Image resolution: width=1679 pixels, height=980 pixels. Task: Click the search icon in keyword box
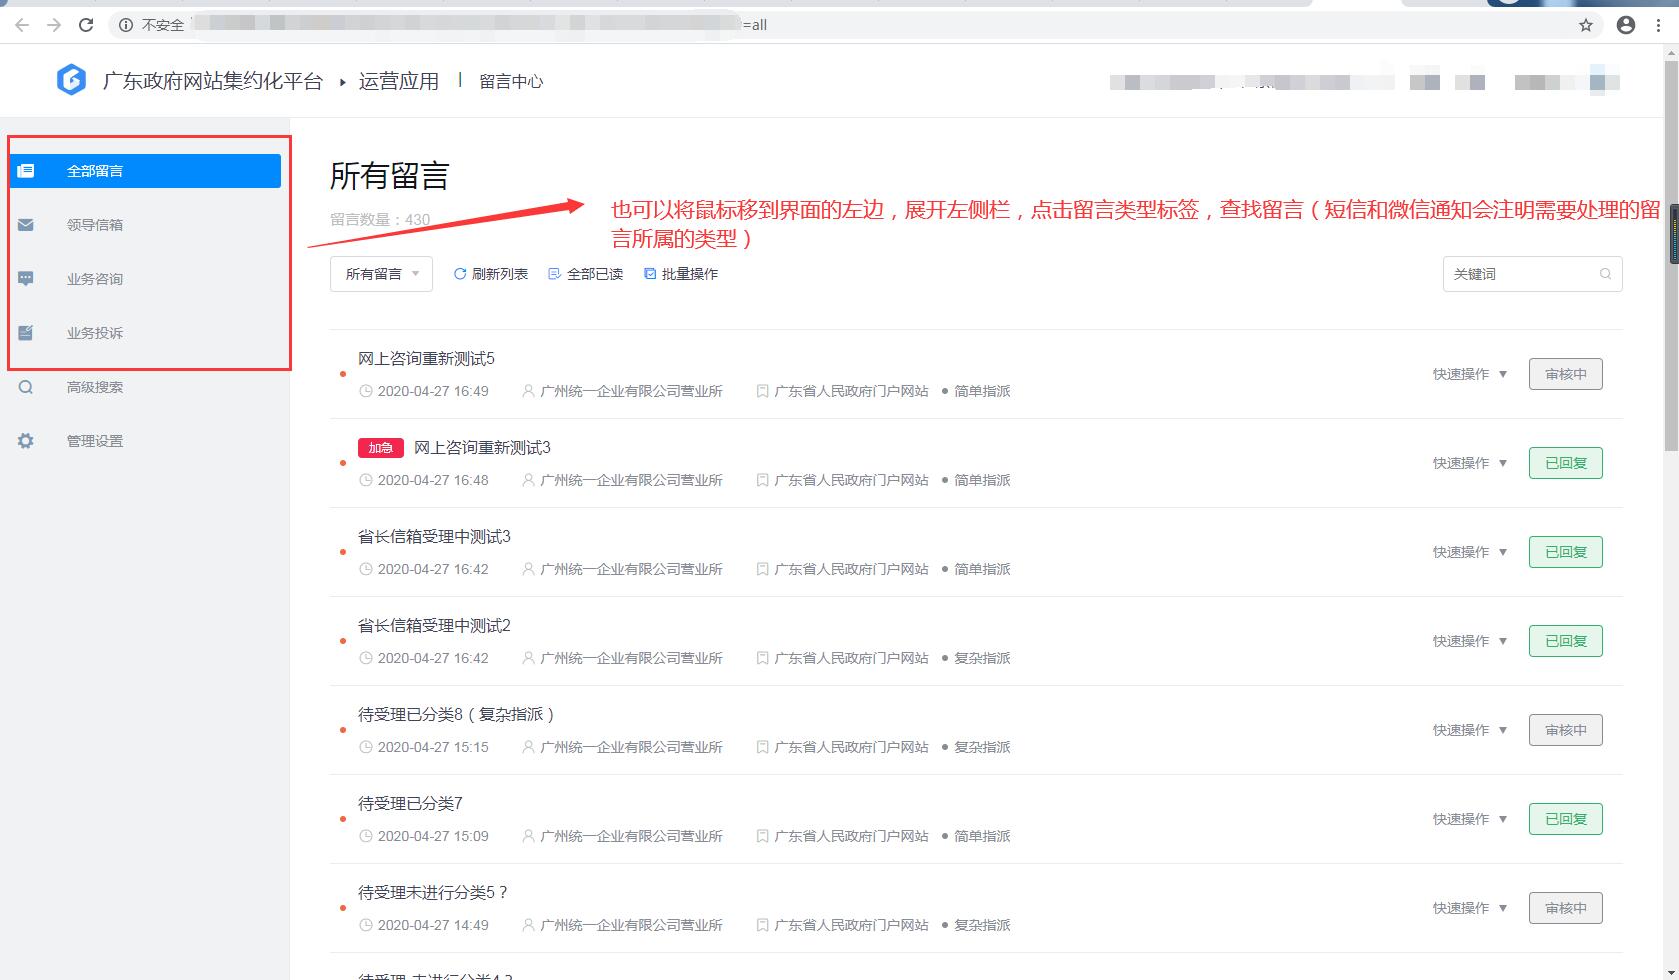click(1605, 274)
